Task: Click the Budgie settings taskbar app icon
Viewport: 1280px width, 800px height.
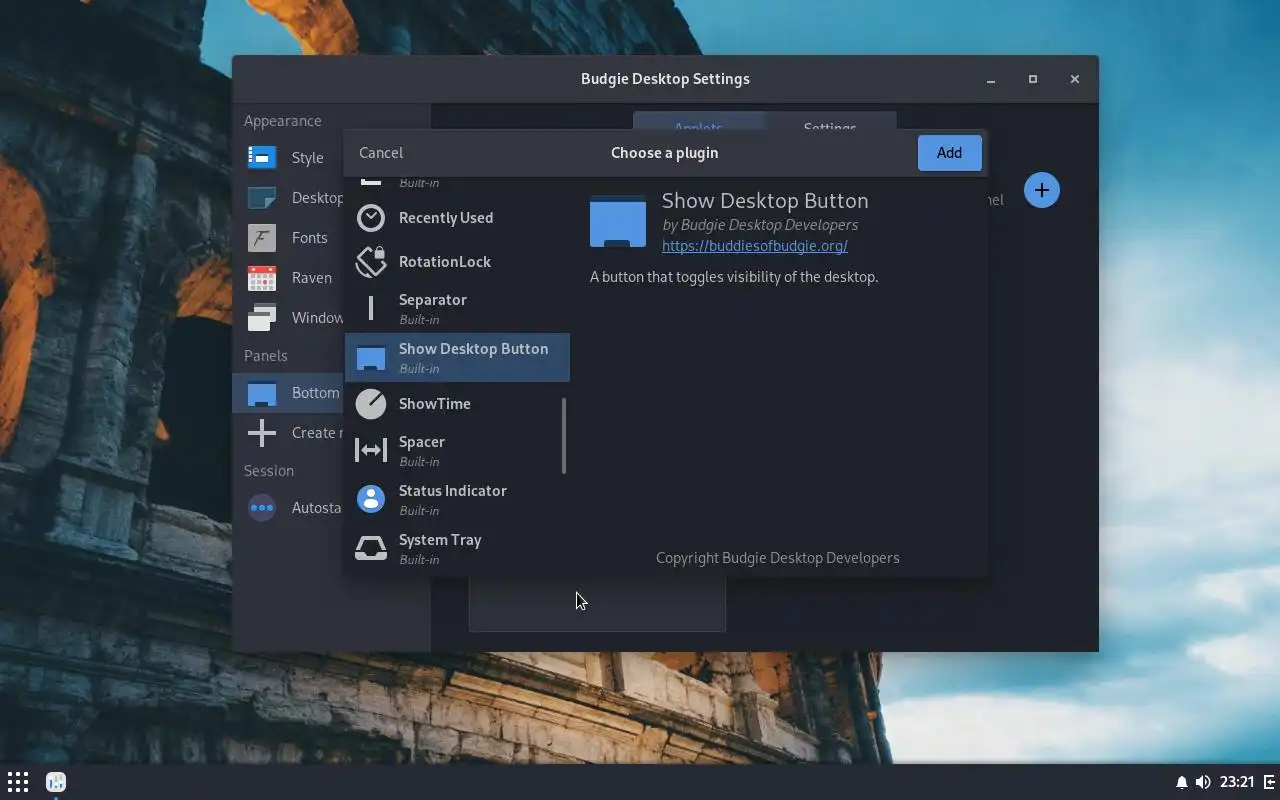Action: (x=56, y=782)
